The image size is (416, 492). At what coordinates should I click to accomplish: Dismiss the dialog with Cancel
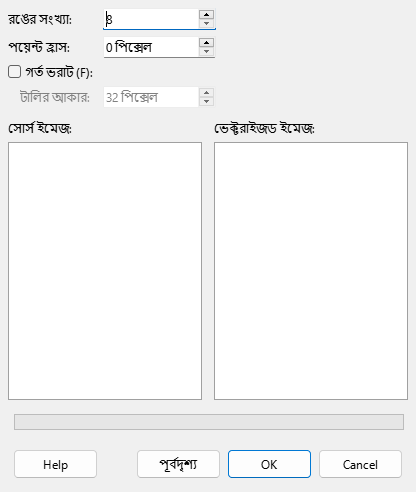point(360,464)
